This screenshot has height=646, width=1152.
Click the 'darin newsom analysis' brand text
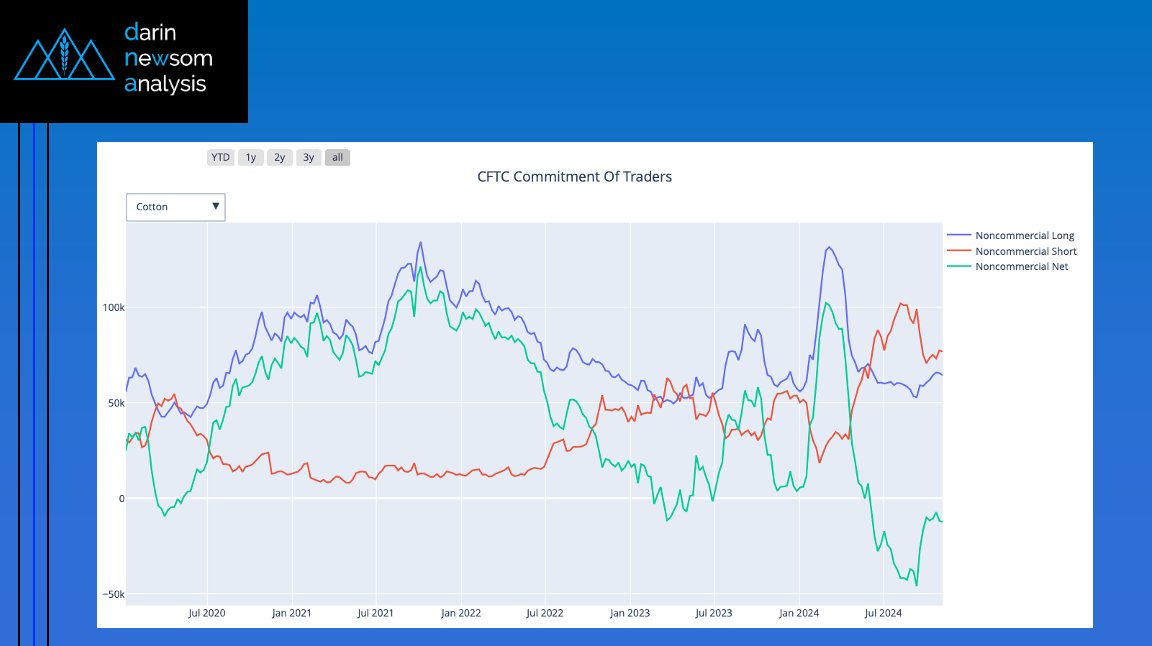[x=166, y=58]
